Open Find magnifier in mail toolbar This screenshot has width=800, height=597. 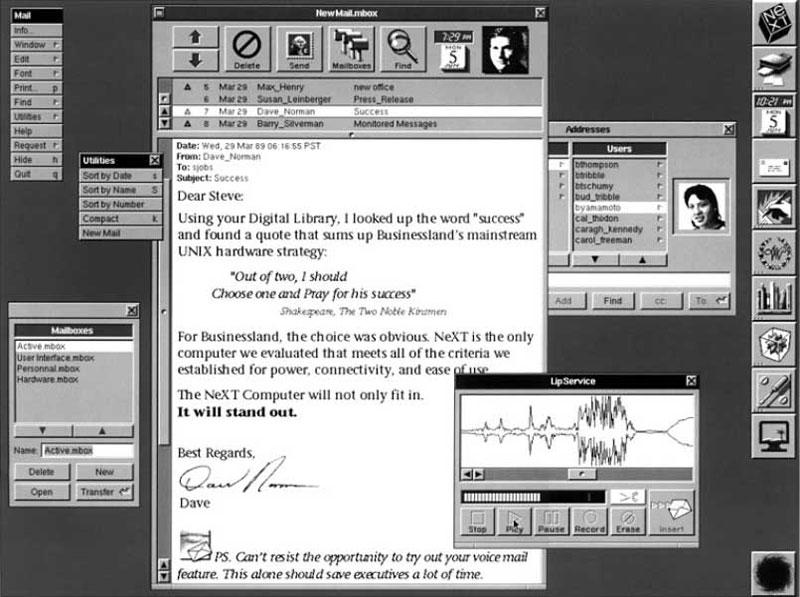[x=403, y=49]
